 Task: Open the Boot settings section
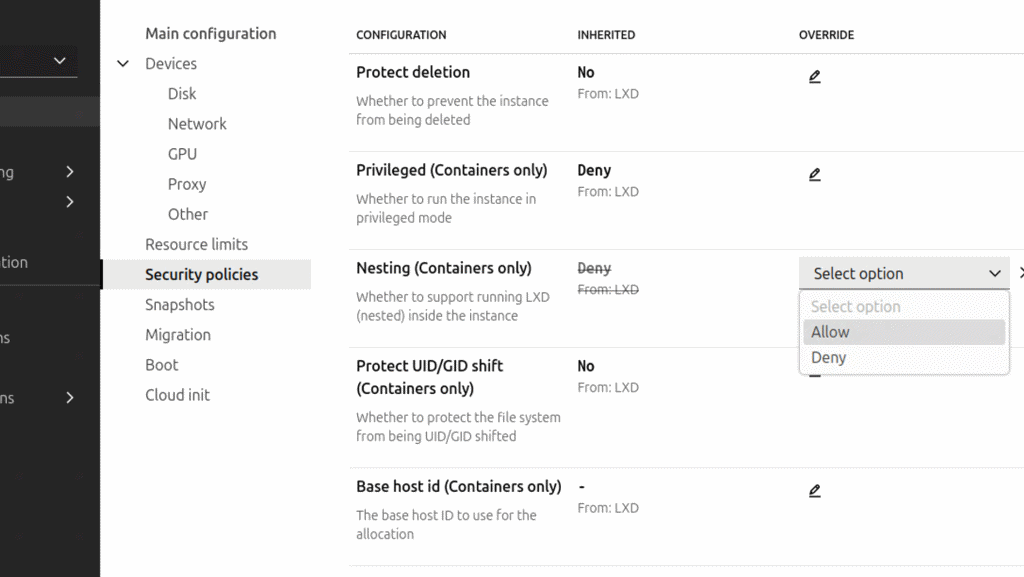tap(162, 365)
